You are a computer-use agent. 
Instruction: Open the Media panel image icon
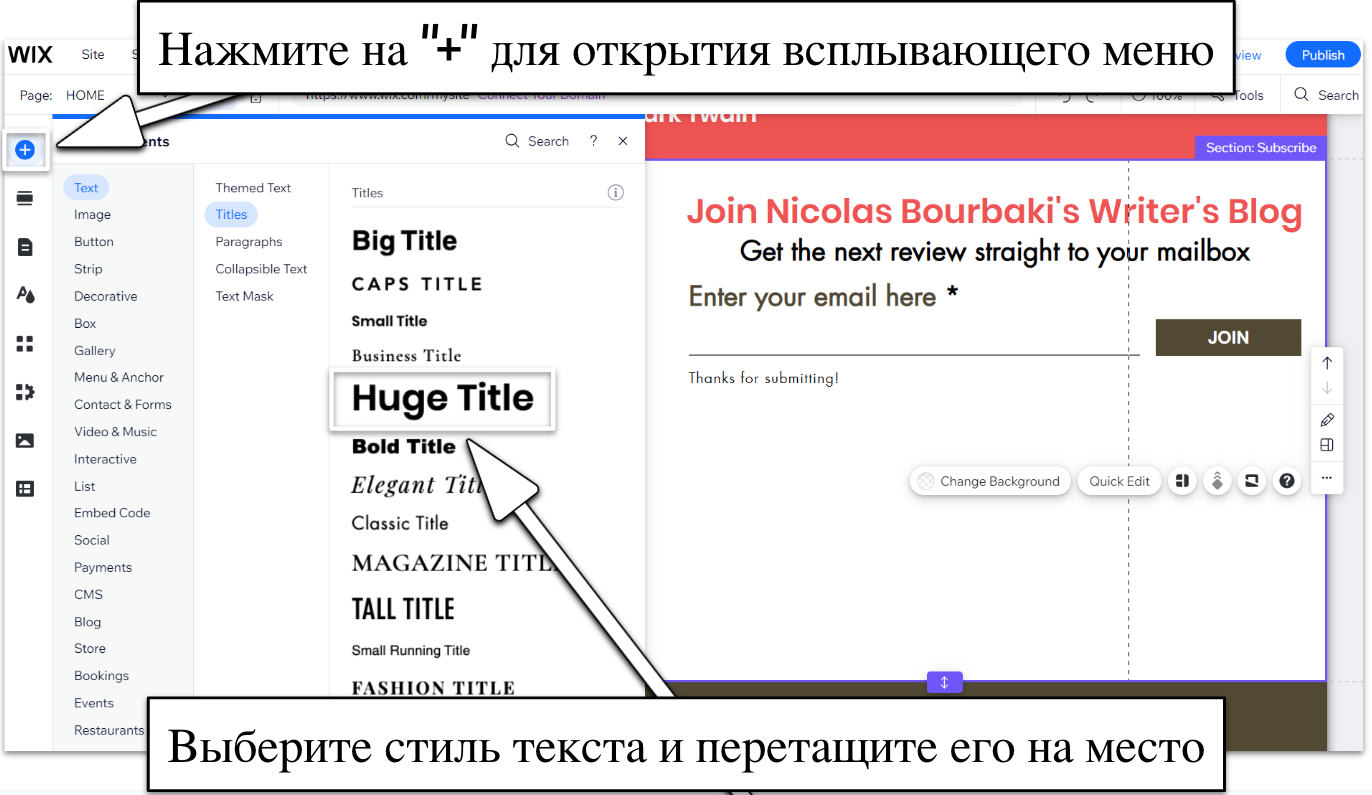(24, 440)
